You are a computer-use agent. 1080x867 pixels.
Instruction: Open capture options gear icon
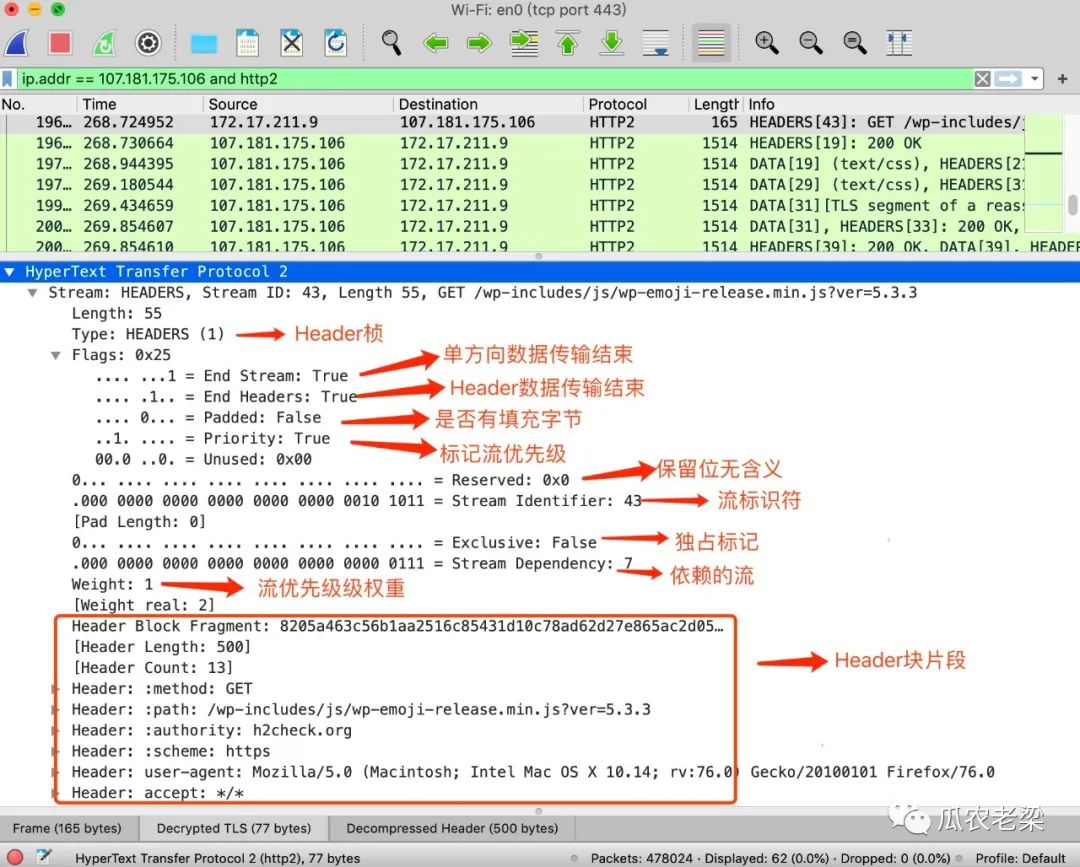pos(148,43)
